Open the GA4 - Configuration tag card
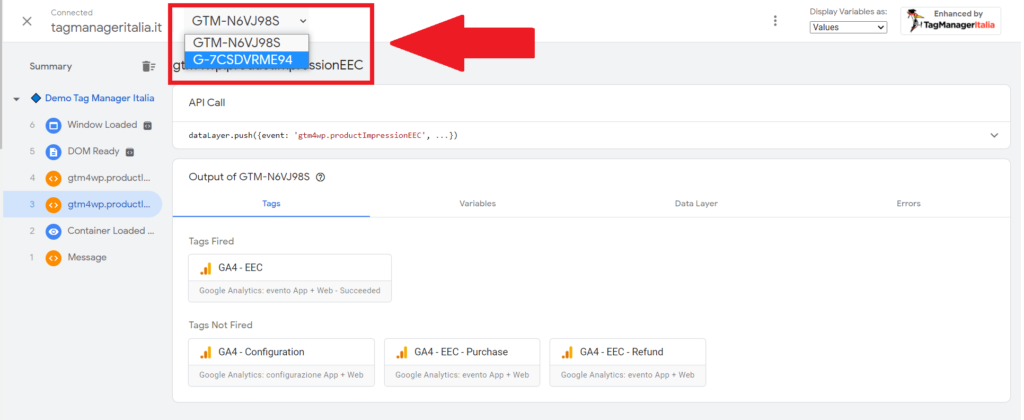The width and height of the screenshot is (1024, 420). coord(281,363)
